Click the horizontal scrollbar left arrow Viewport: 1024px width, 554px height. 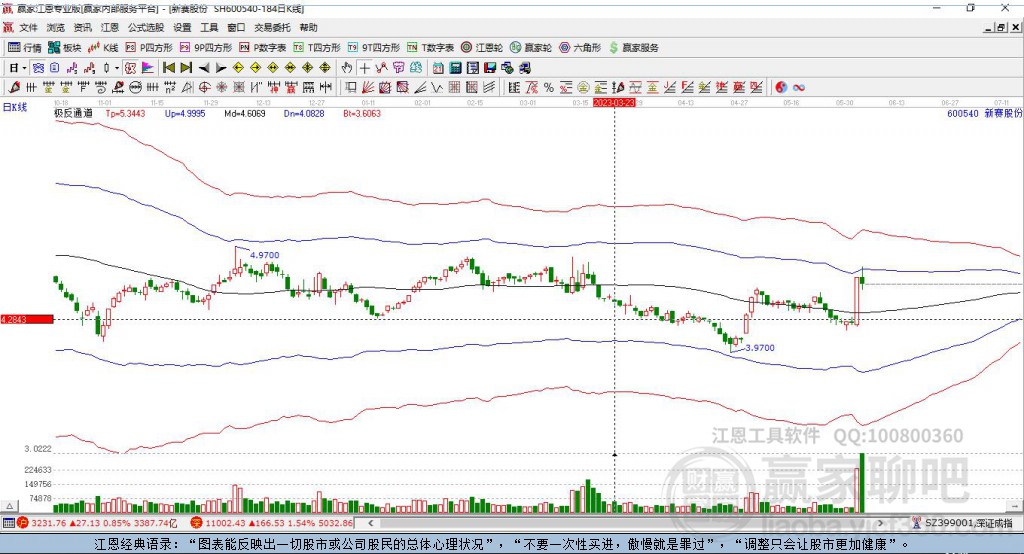point(370,523)
